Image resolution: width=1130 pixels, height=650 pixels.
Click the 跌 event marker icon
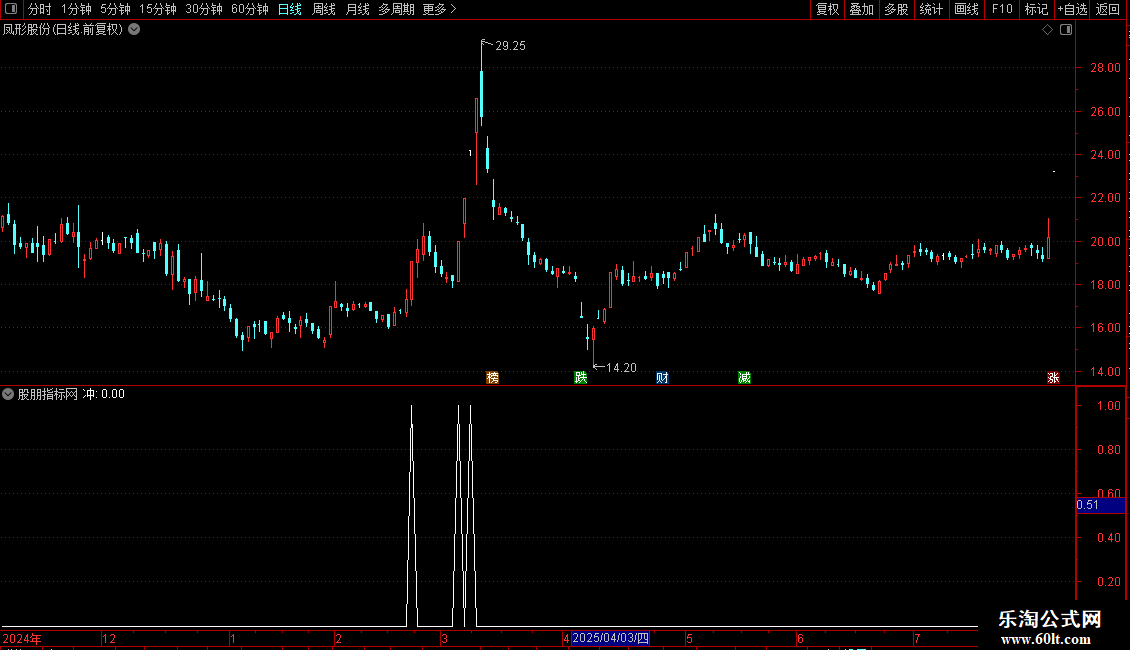(x=581, y=378)
